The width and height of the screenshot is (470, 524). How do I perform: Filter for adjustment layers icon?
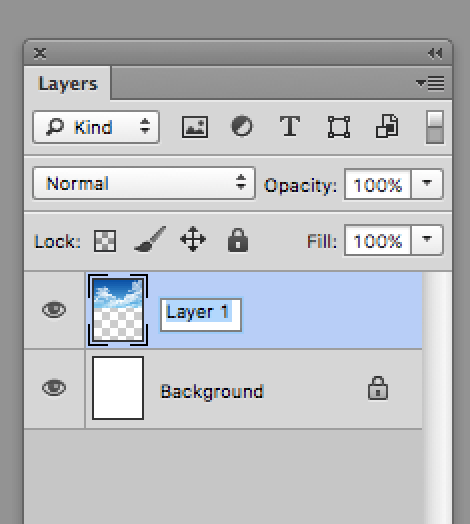point(242,126)
